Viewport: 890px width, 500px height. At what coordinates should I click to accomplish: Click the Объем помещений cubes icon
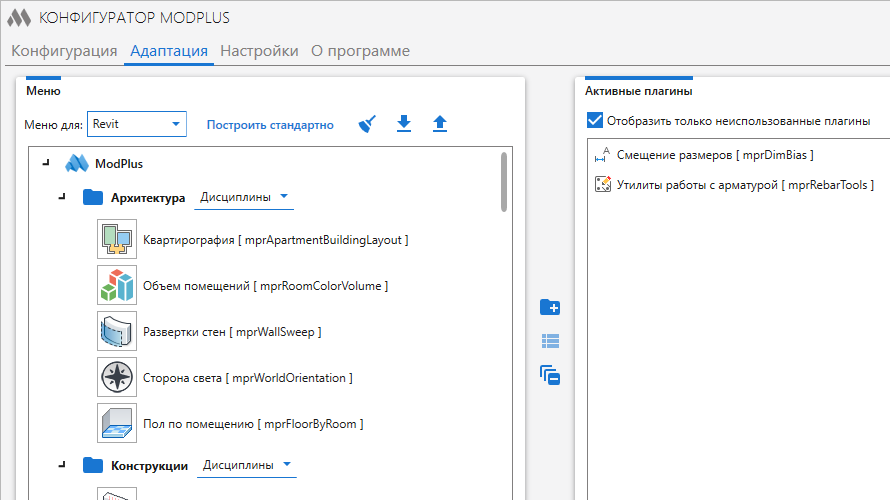click(117, 285)
